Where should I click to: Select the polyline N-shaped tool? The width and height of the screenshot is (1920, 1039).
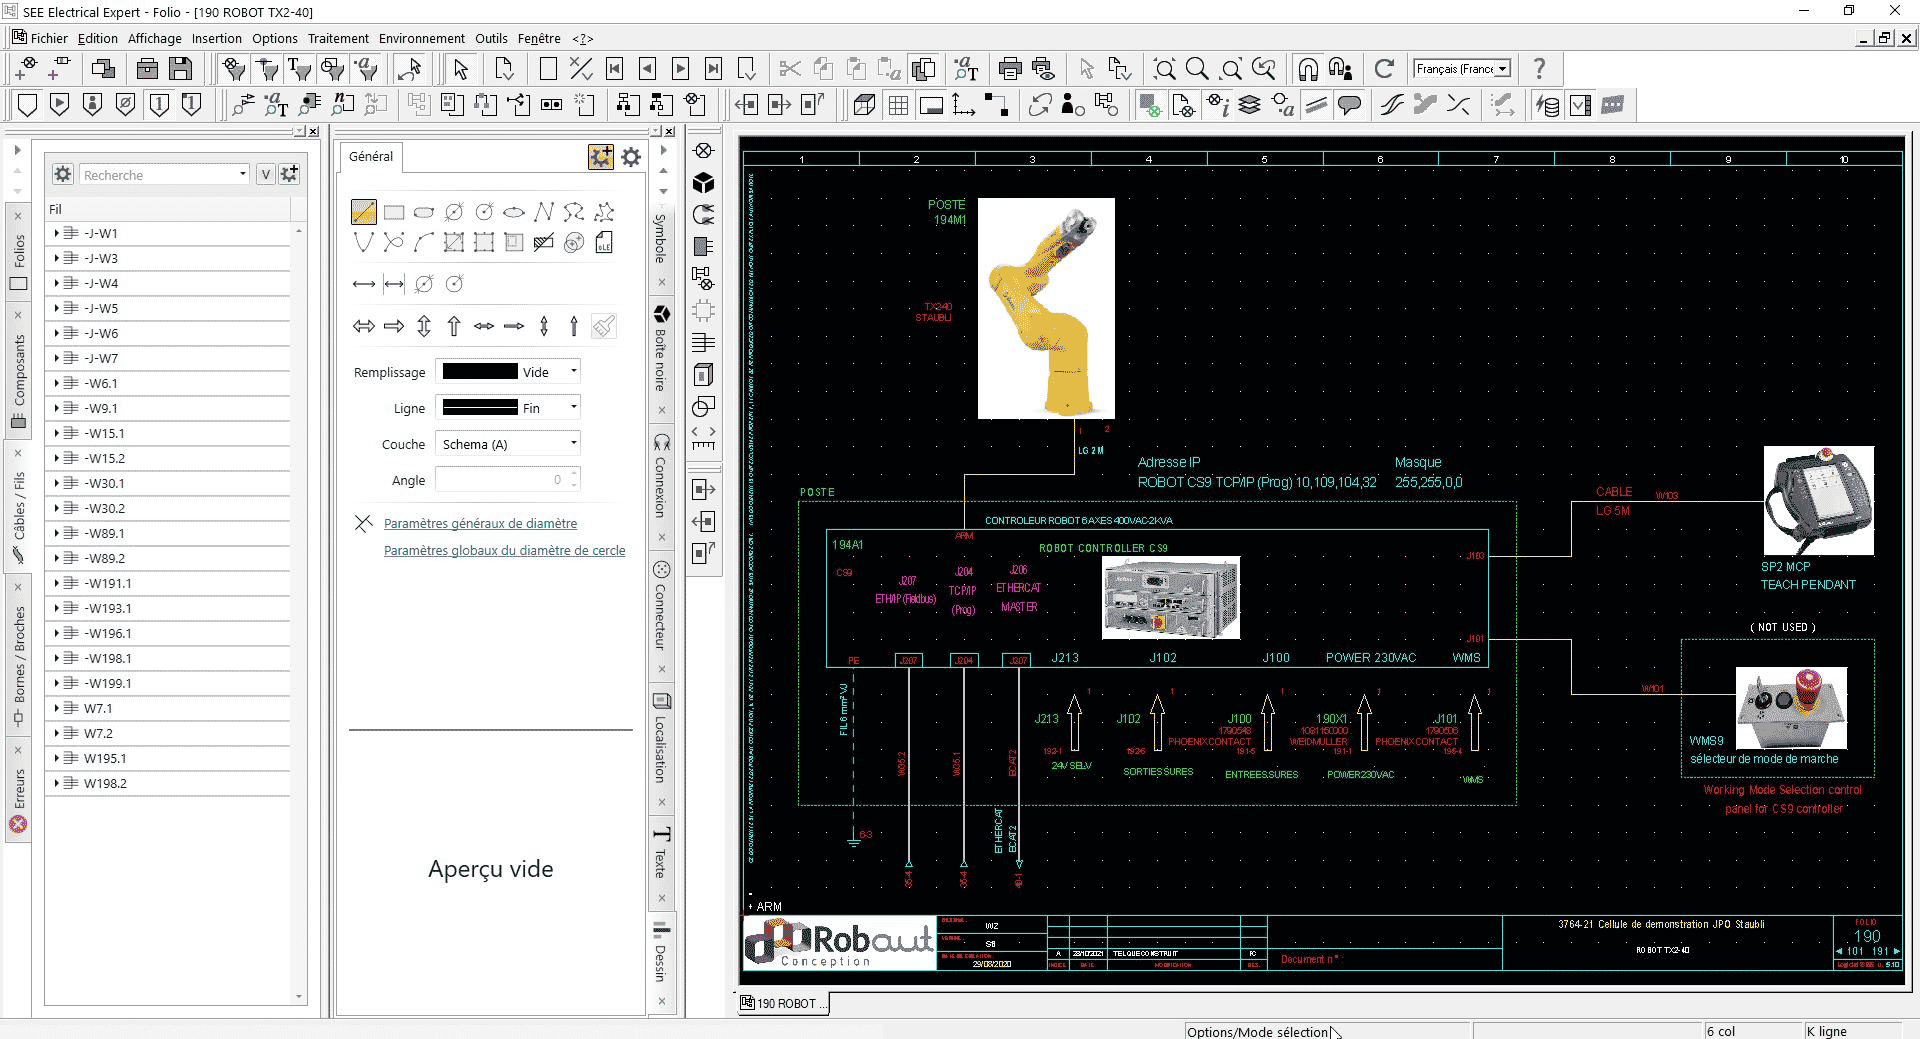pos(544,212)
